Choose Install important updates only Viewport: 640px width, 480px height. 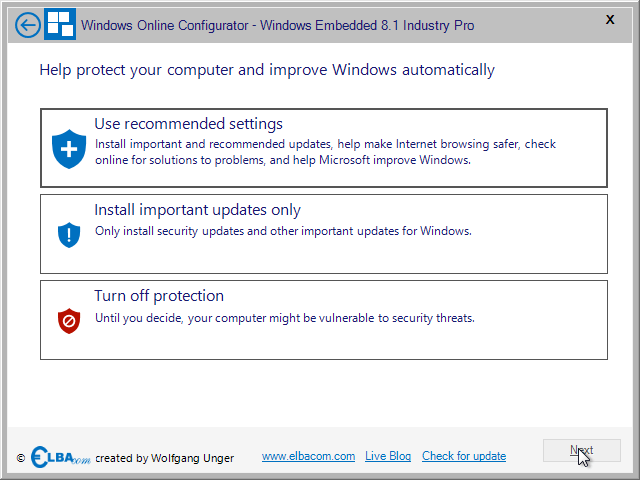tap(324, 234)
